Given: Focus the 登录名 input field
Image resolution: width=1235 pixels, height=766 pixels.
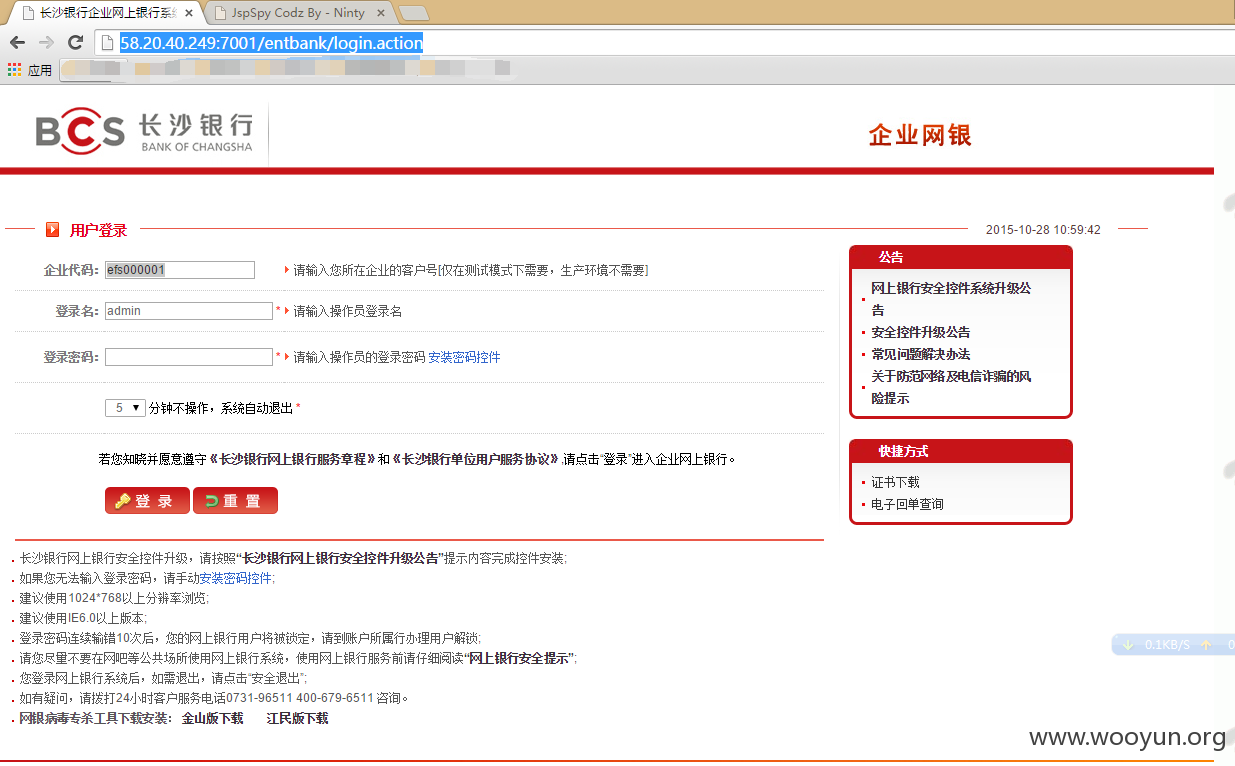Looking at the screenshot, I should (x=189, y=311).
